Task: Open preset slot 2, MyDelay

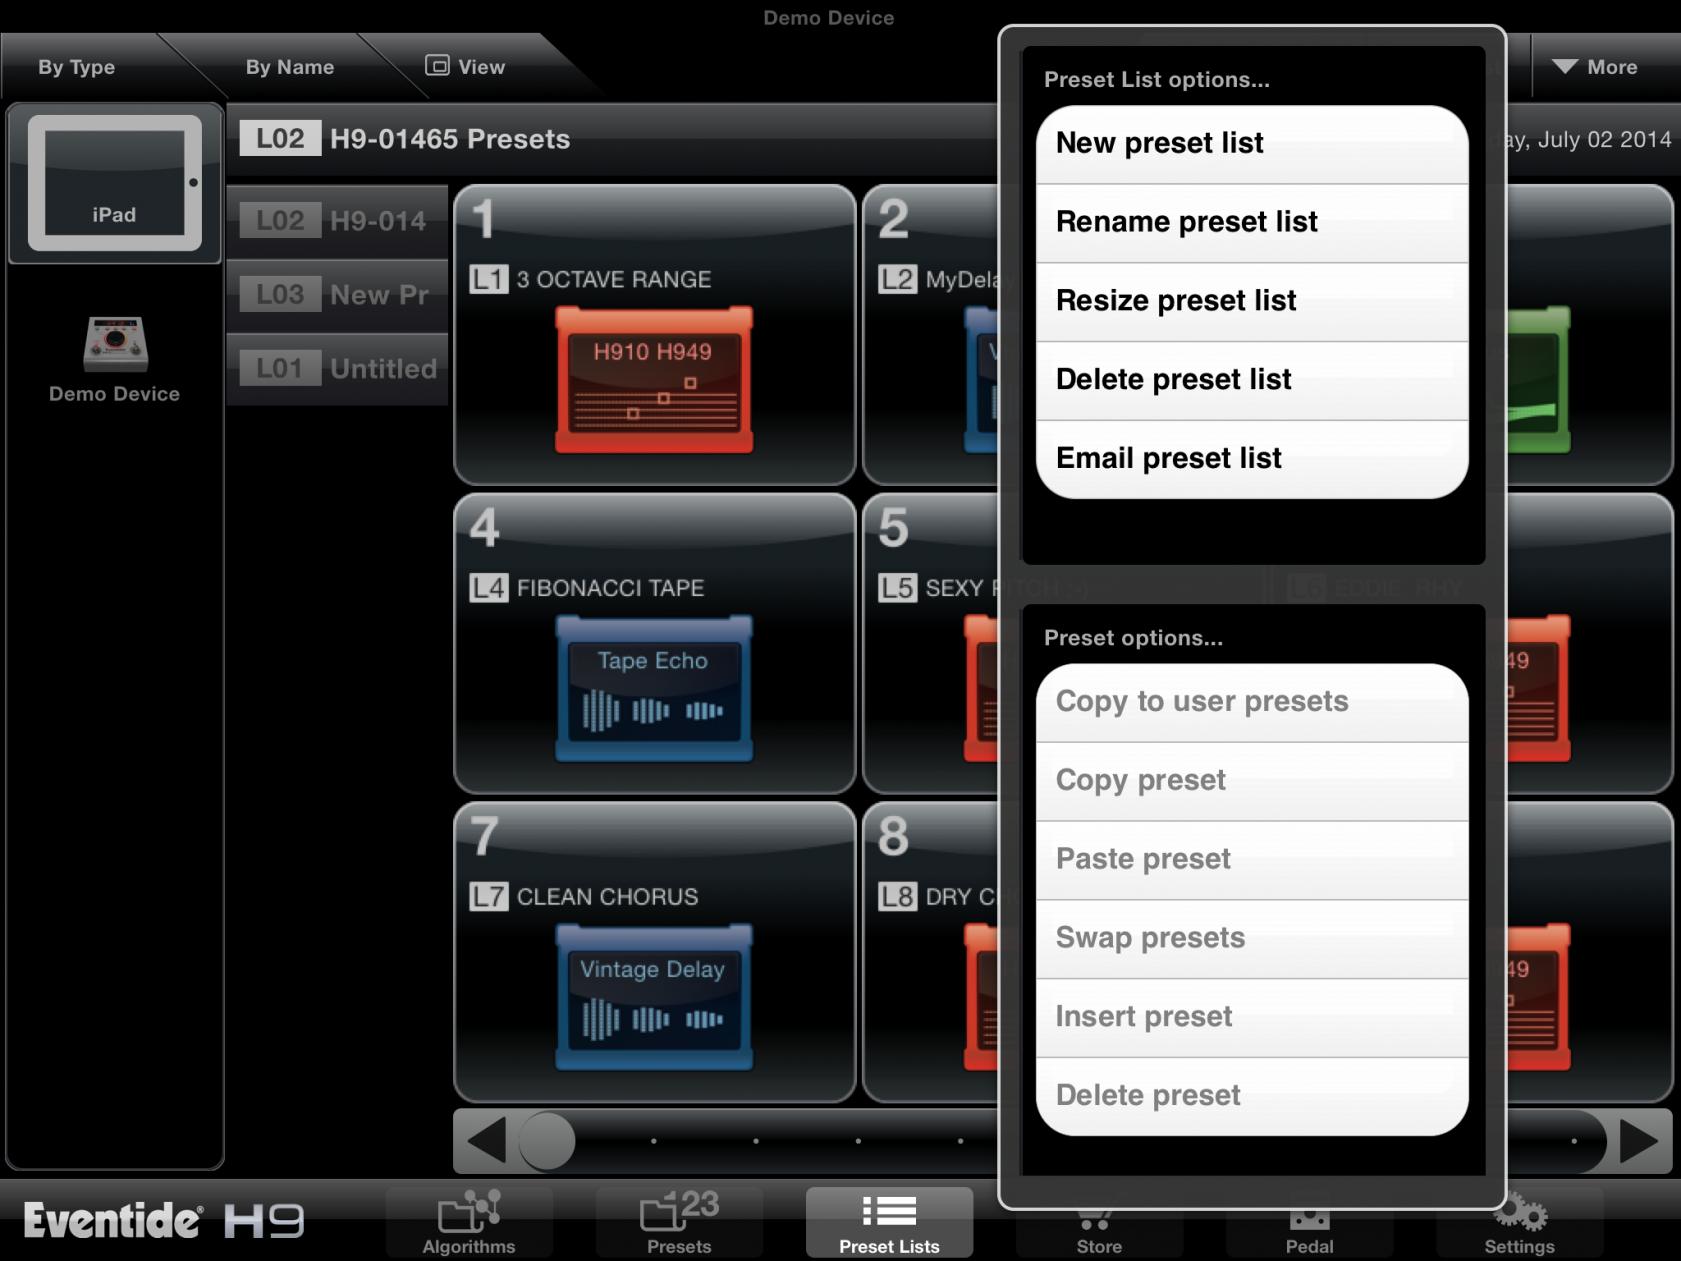Action: pyautogui.click(x=930, y=335)
